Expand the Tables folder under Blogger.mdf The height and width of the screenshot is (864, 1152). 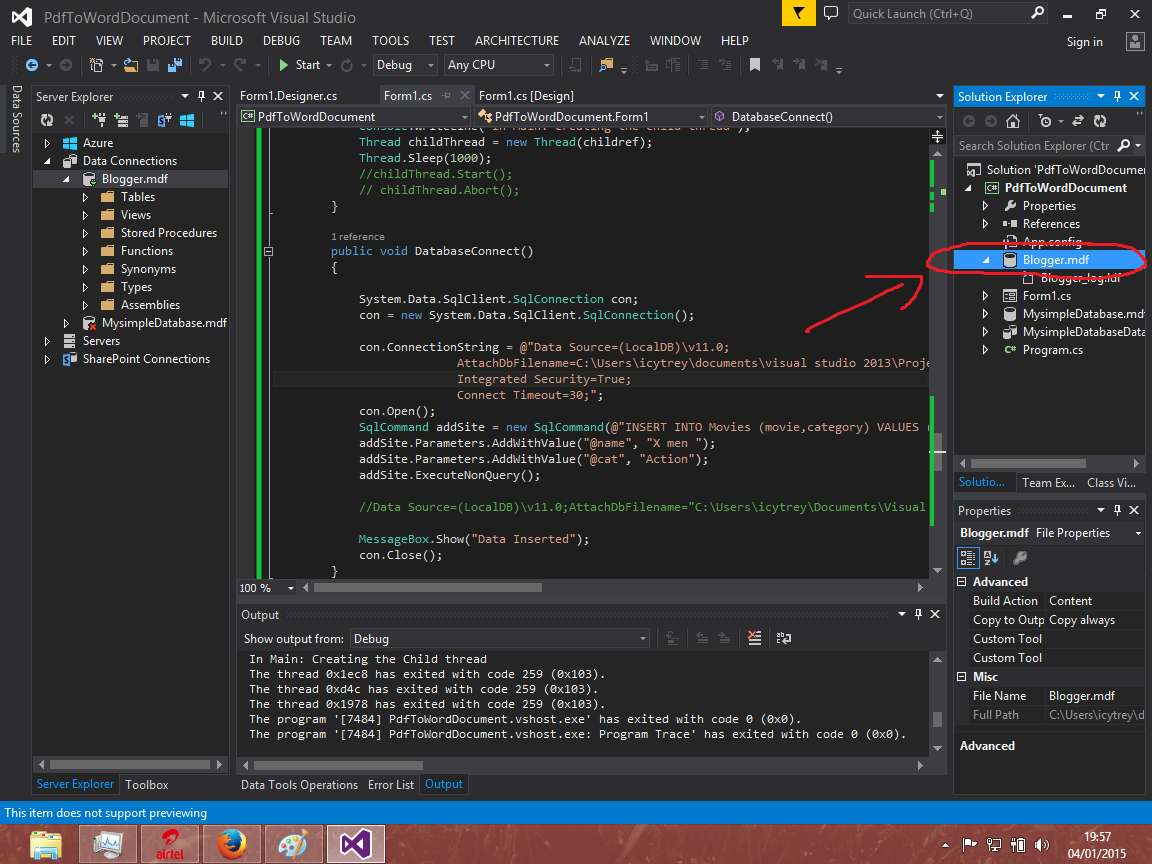(x=85, y=197)
